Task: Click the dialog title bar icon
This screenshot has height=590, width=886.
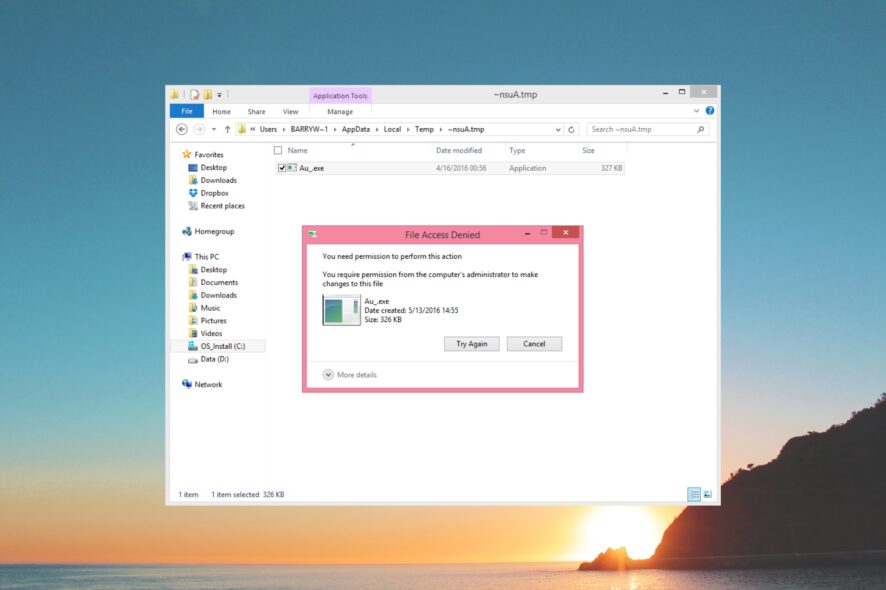Action: [312, 234]
